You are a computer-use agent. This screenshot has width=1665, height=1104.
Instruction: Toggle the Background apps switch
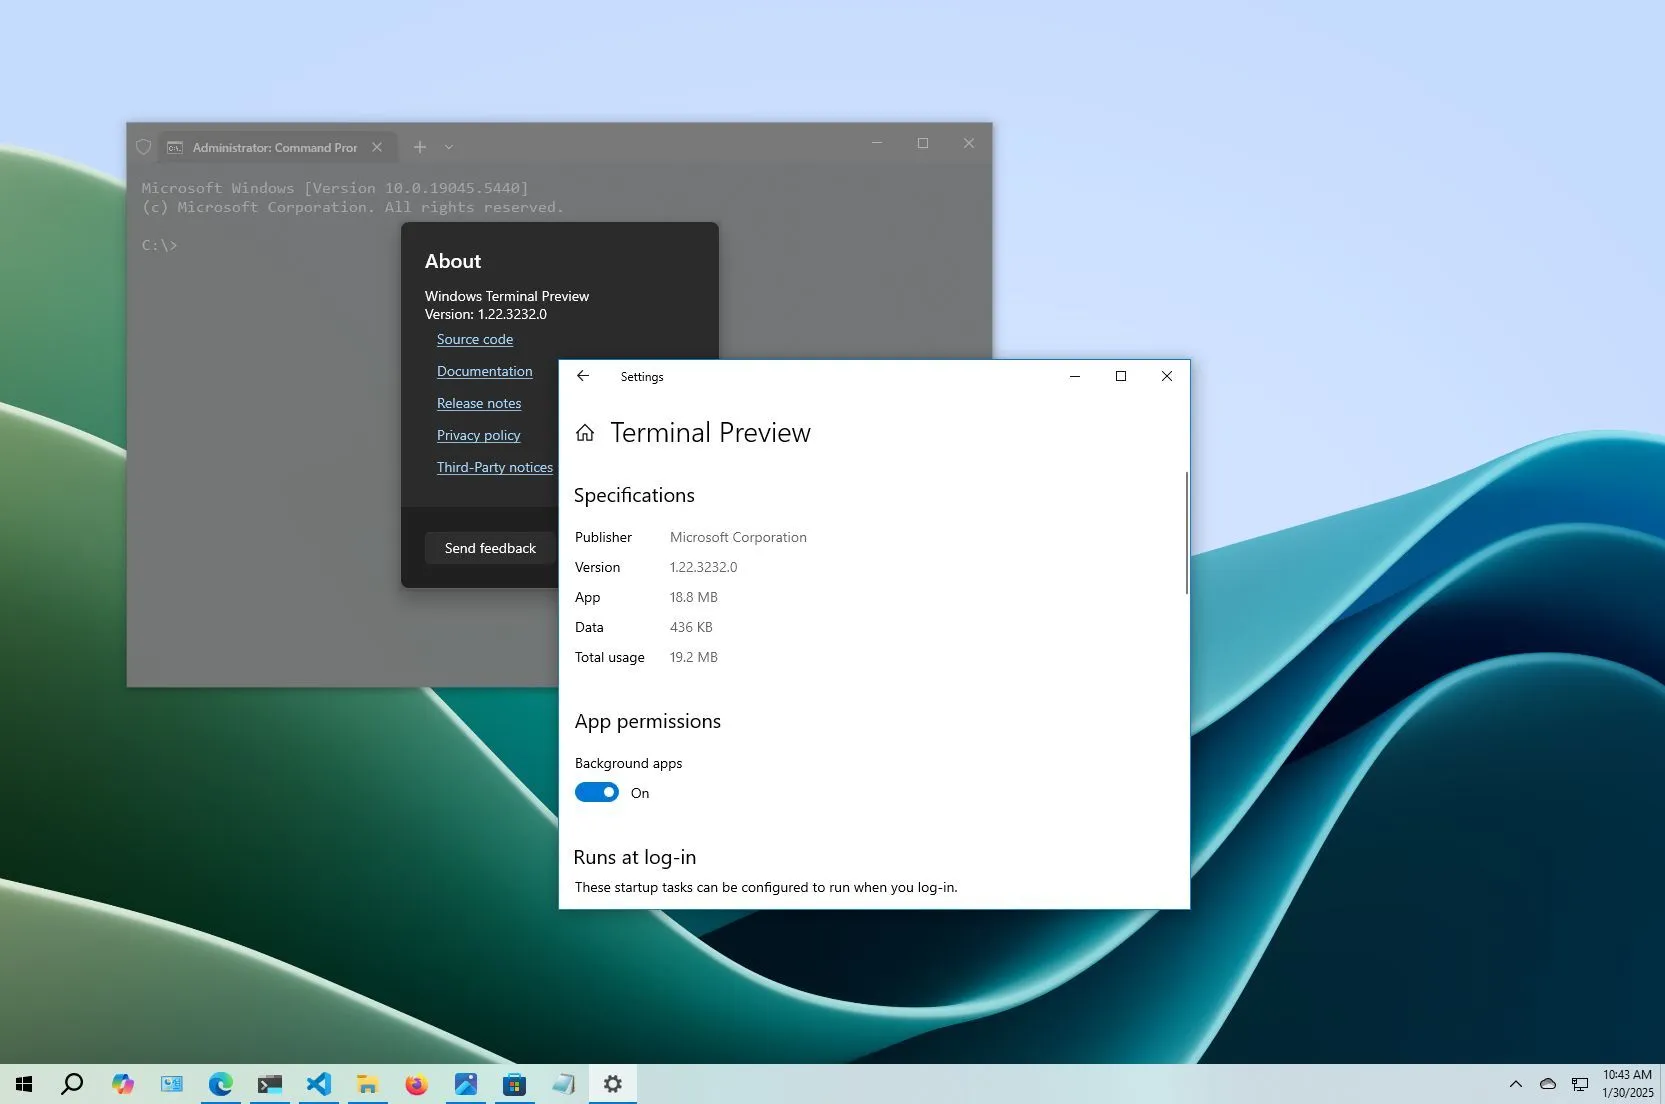pos(597,792)
